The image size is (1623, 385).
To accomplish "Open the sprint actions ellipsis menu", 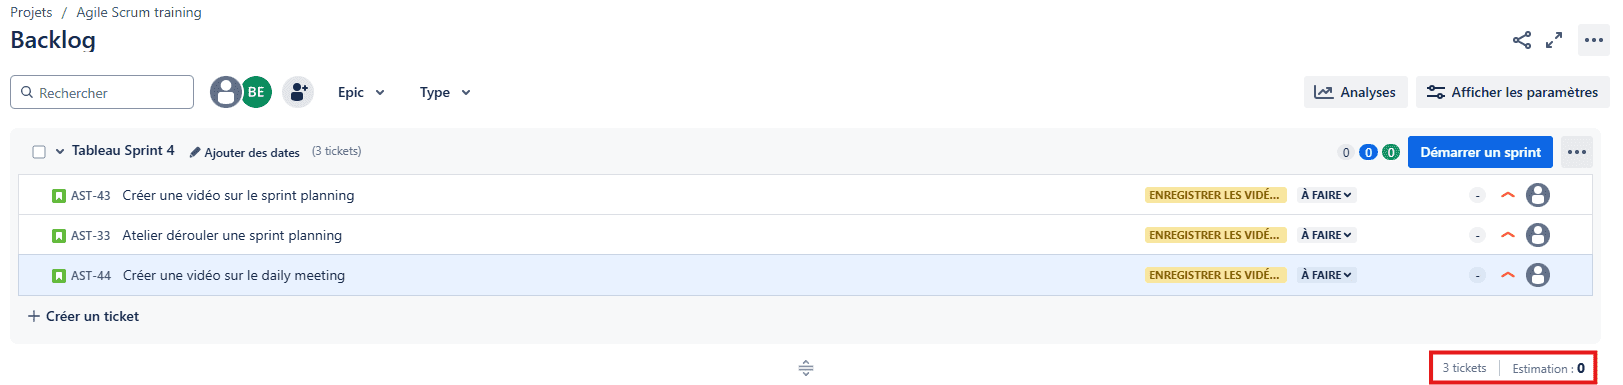I will (x=1577, y=152).
